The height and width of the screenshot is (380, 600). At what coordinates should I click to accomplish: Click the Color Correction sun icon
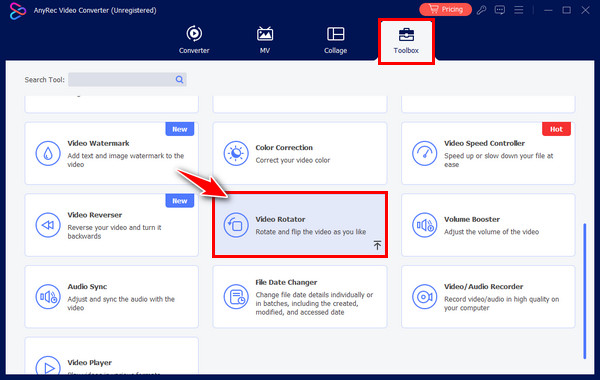pyautogui.click(x=236, y=153)
